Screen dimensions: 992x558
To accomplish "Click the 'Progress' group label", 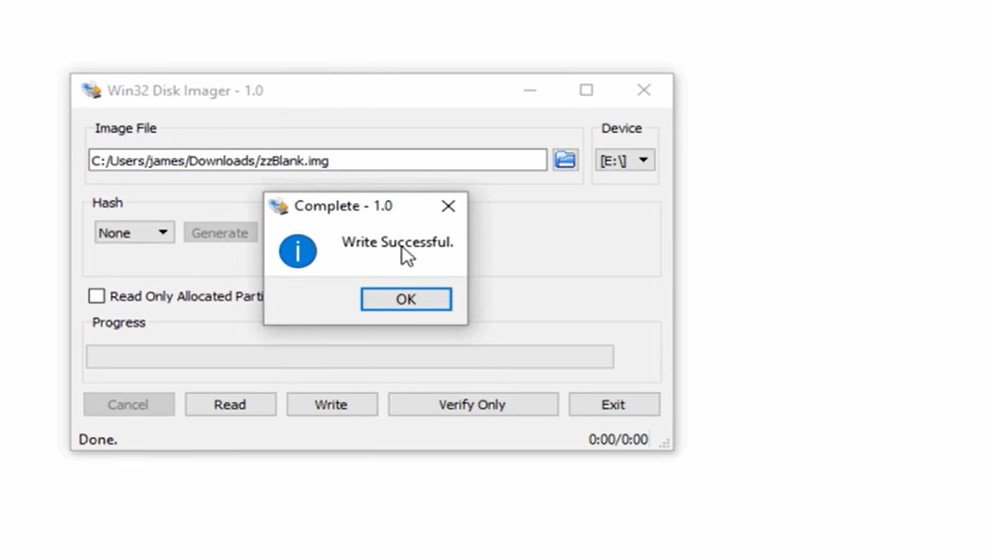I will pos(119,323).
